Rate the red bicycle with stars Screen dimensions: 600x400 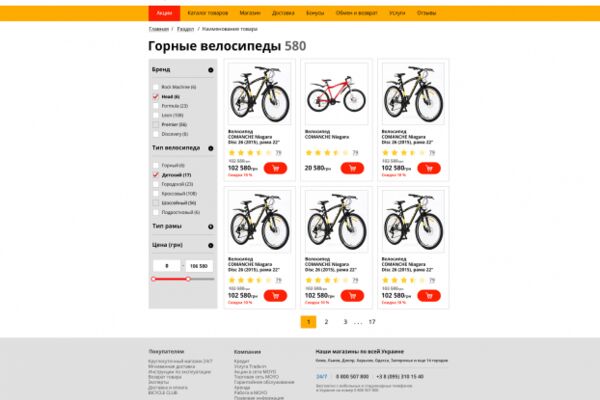point(328,153)
